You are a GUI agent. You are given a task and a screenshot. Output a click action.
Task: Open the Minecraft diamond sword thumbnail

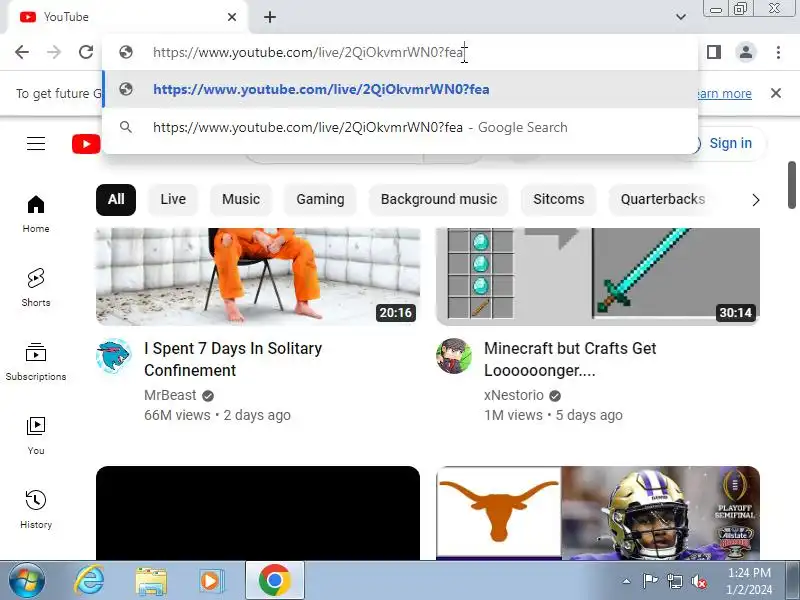598,277
